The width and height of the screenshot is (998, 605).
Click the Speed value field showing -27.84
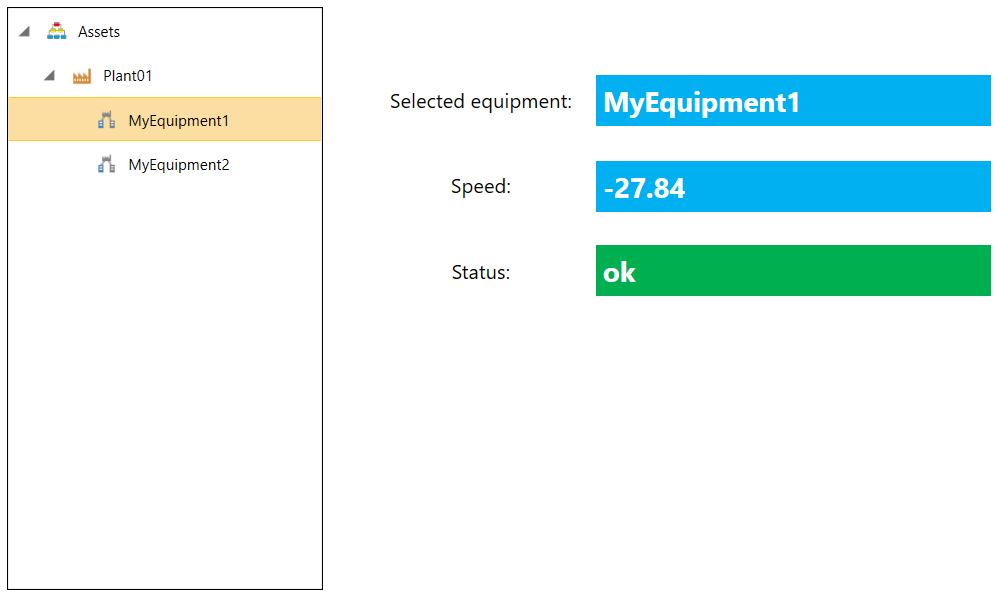(x=793, y=186)
